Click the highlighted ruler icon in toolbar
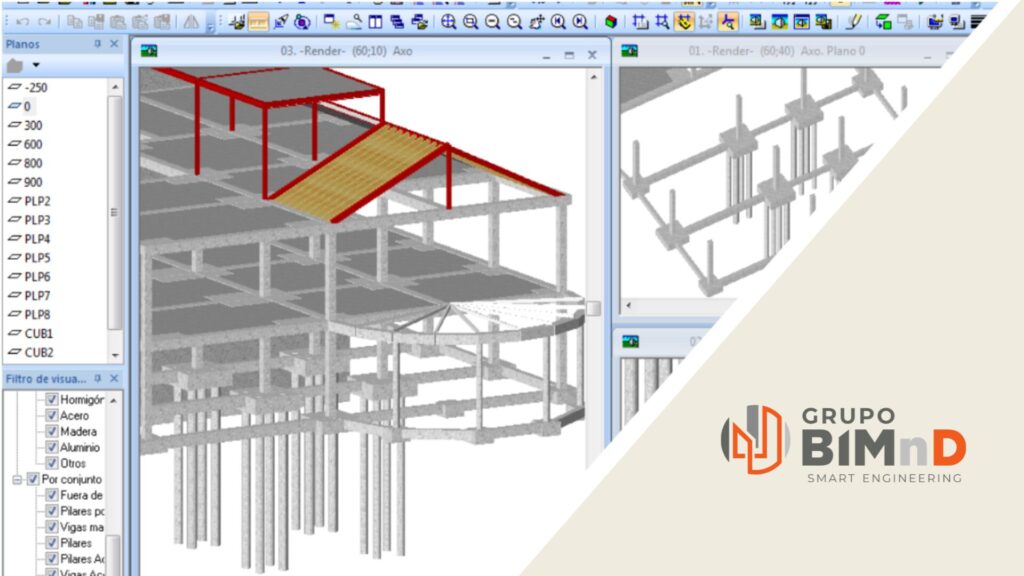The height and width of the screenshot is (576, 1024). (x=258, y=22)
